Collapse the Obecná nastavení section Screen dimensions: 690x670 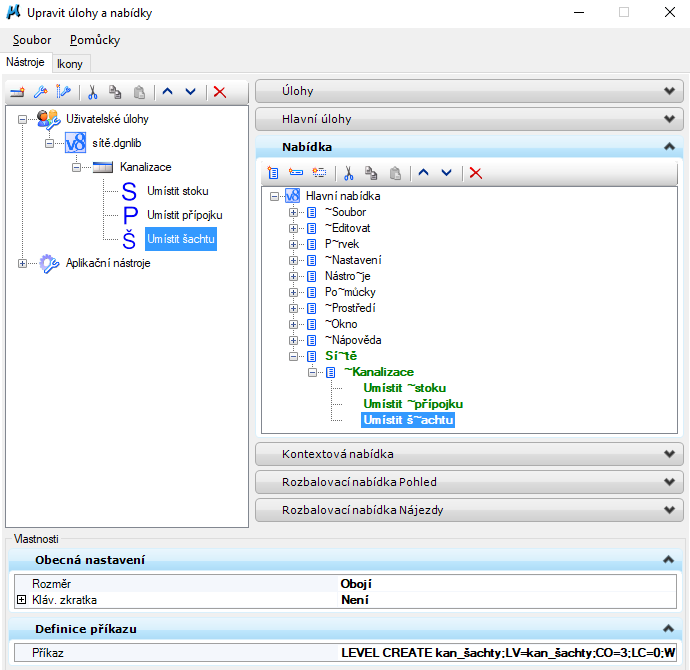668,560
